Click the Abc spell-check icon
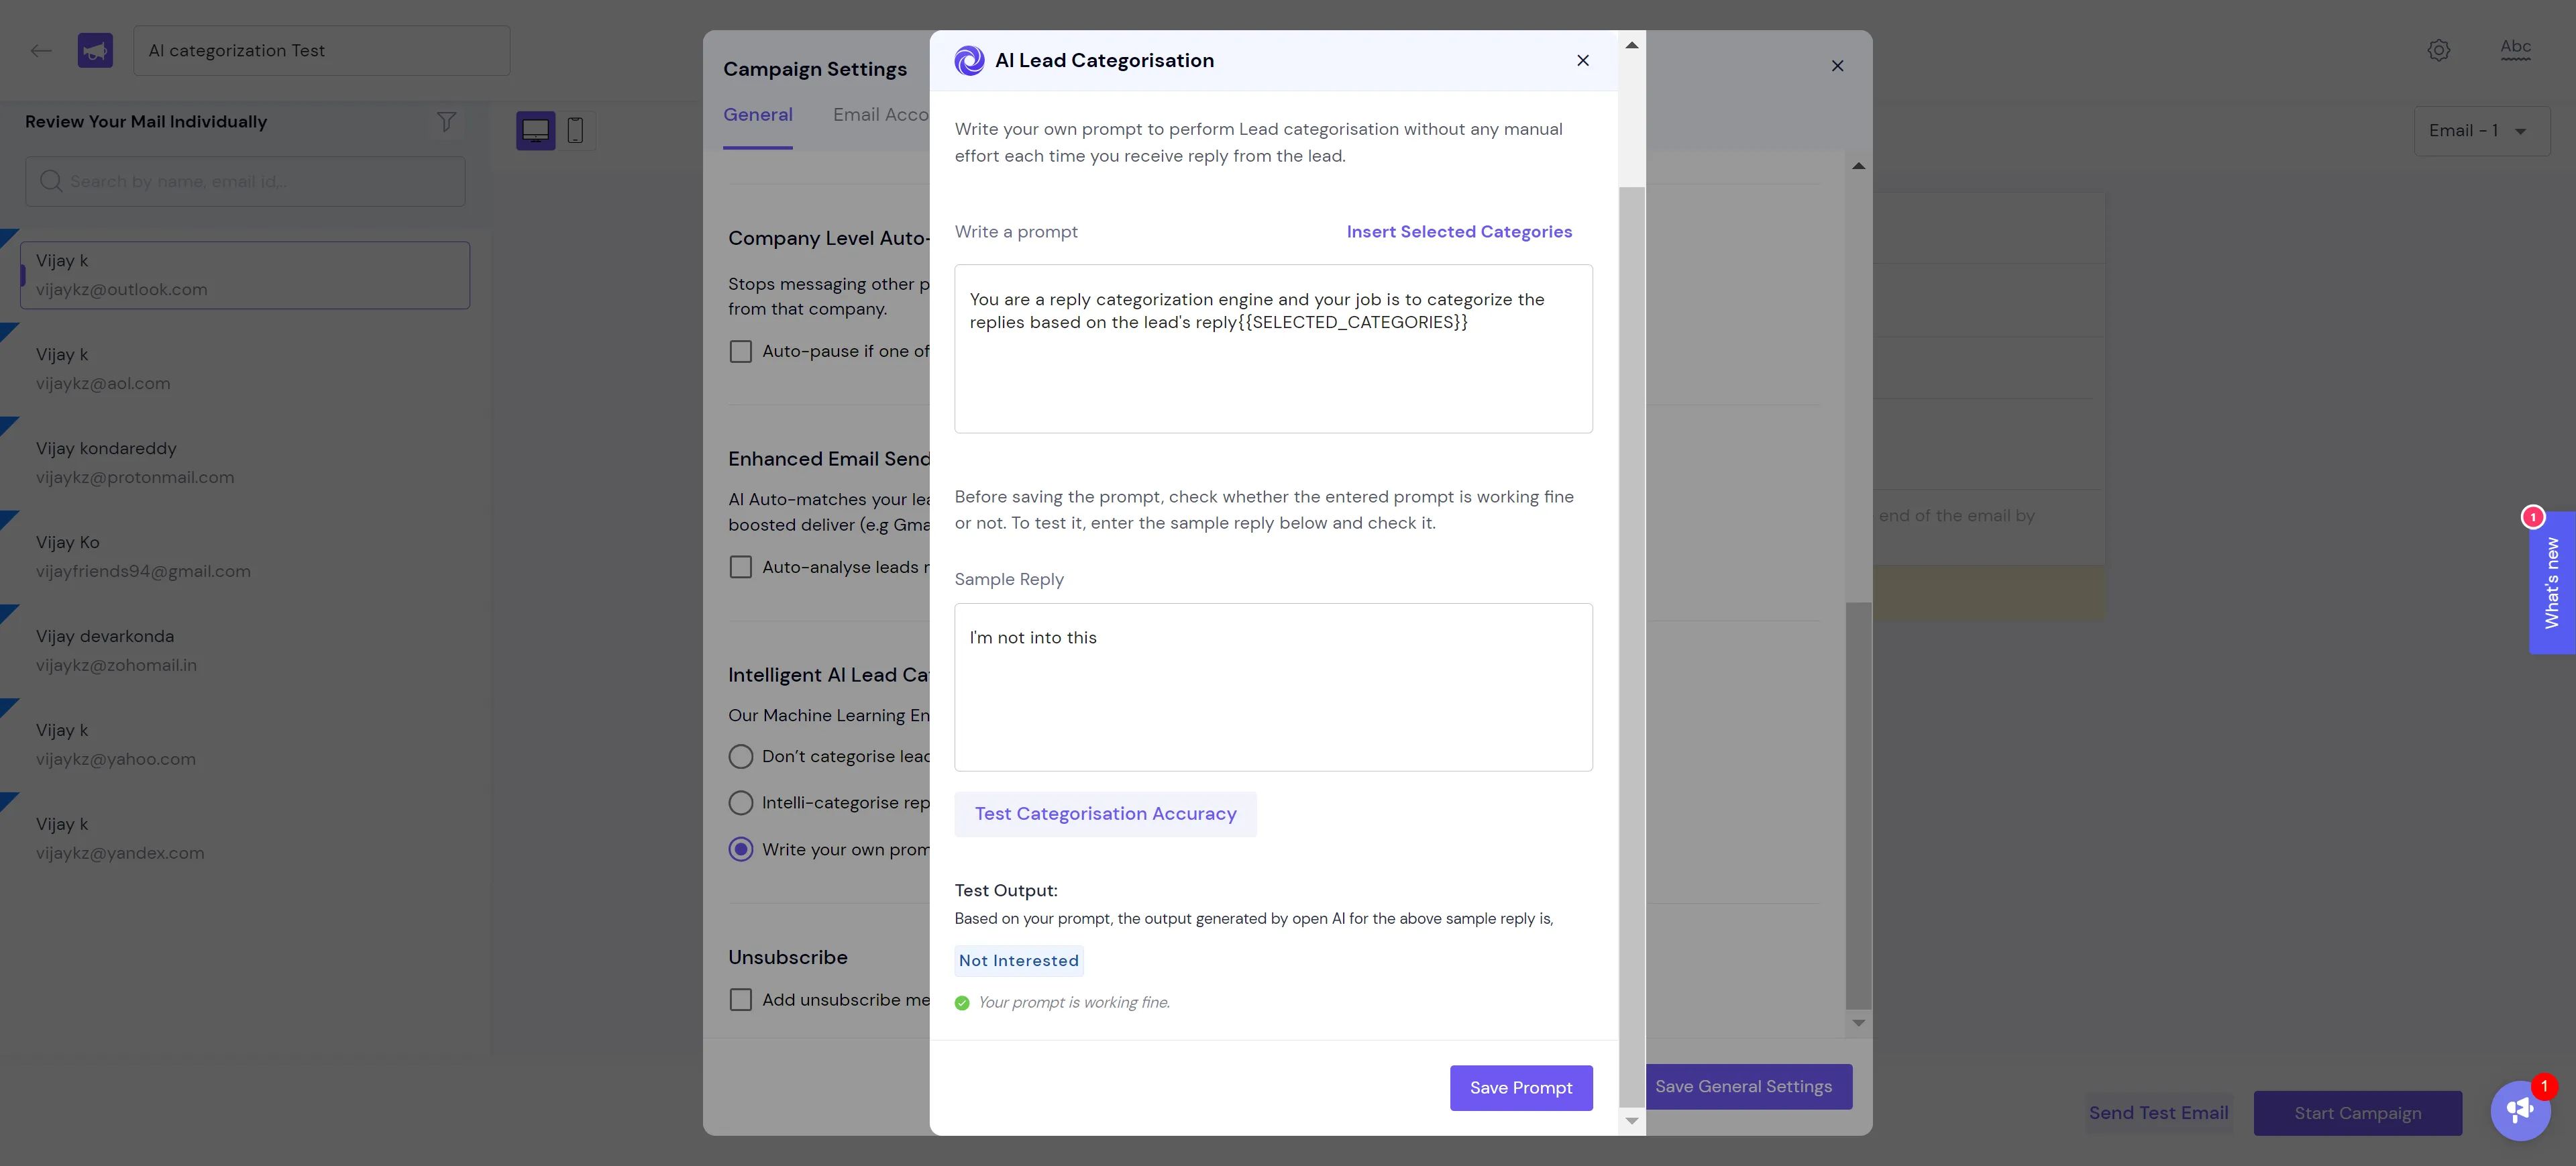 pyautogui.click(x=2515, y=48)
